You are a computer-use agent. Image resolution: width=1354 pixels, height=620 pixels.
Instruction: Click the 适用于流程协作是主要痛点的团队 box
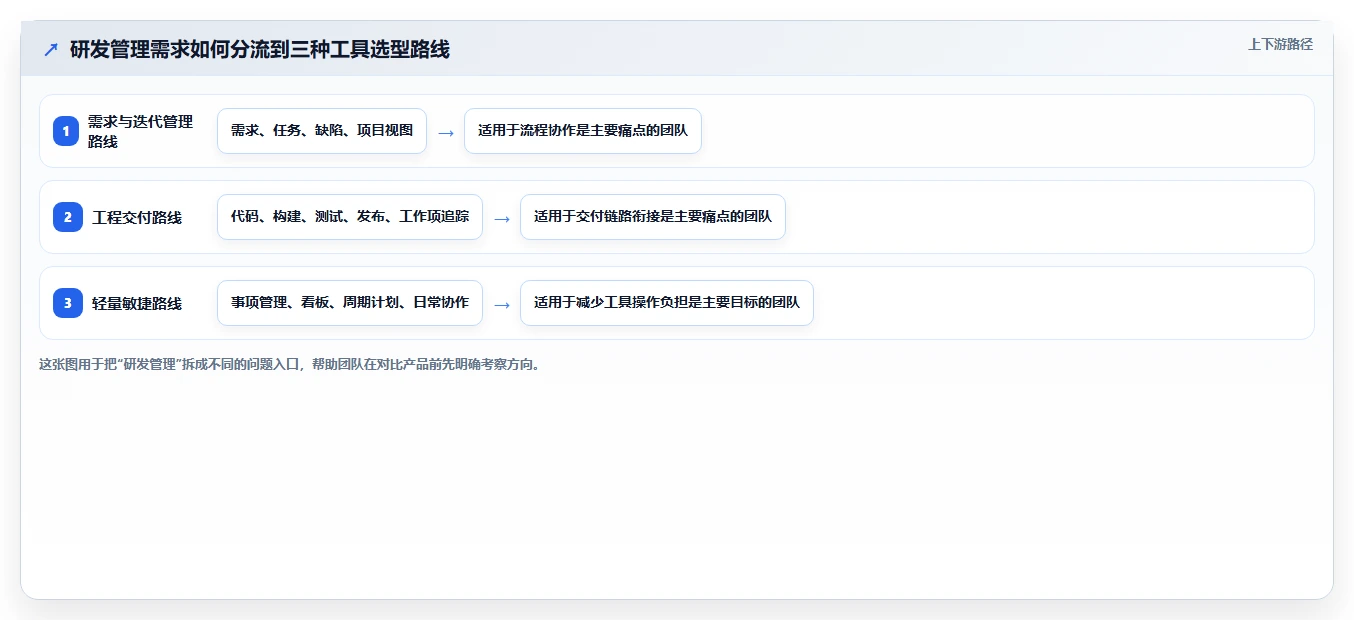[x=583, y=131]
